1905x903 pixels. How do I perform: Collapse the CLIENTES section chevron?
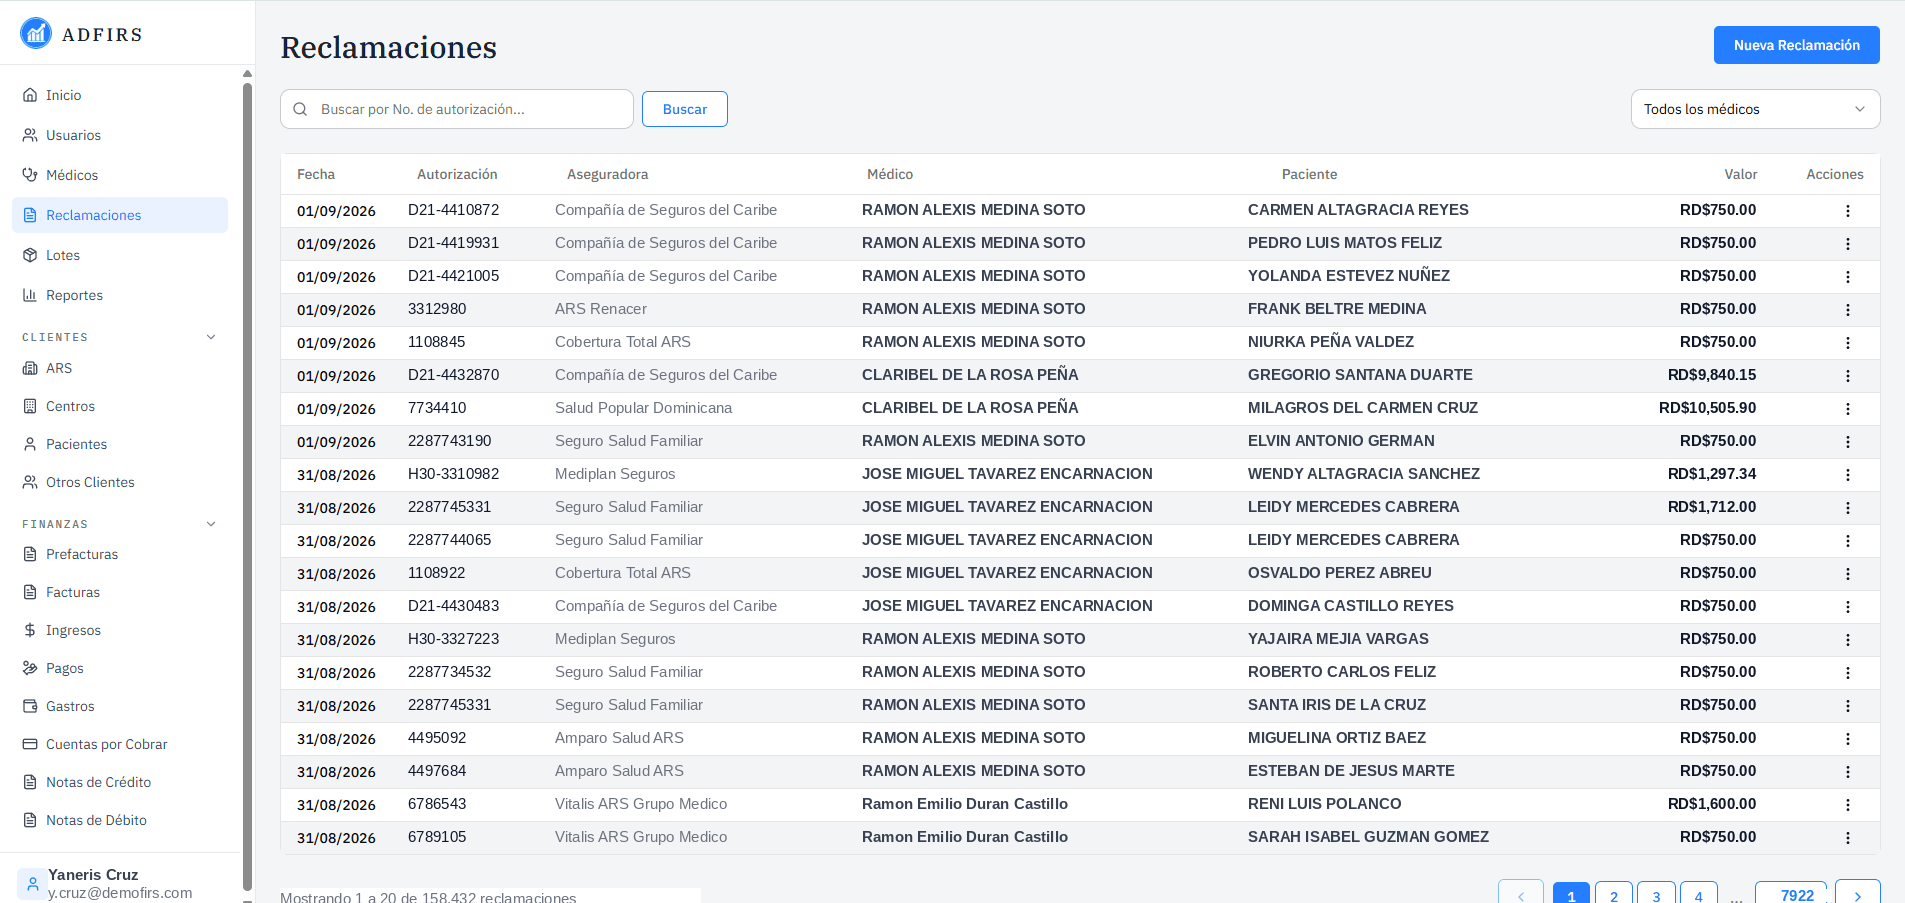(211, 337)
